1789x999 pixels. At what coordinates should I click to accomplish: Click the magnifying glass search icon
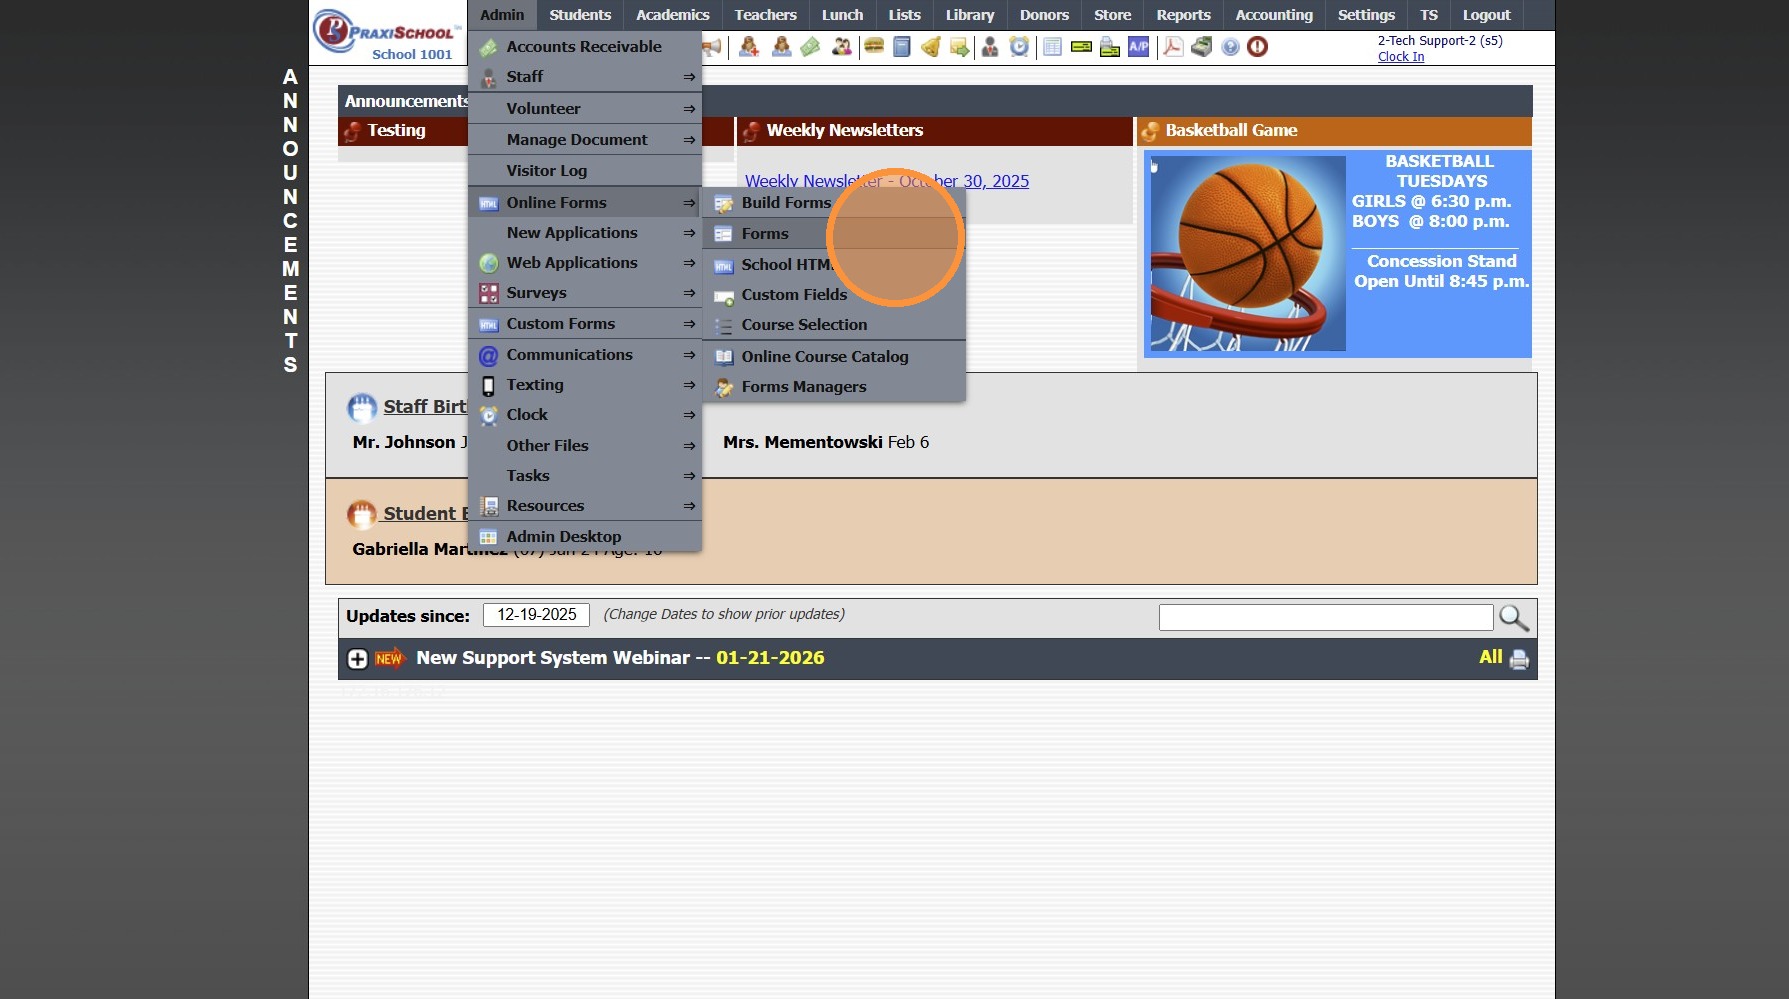point(1513,618)
